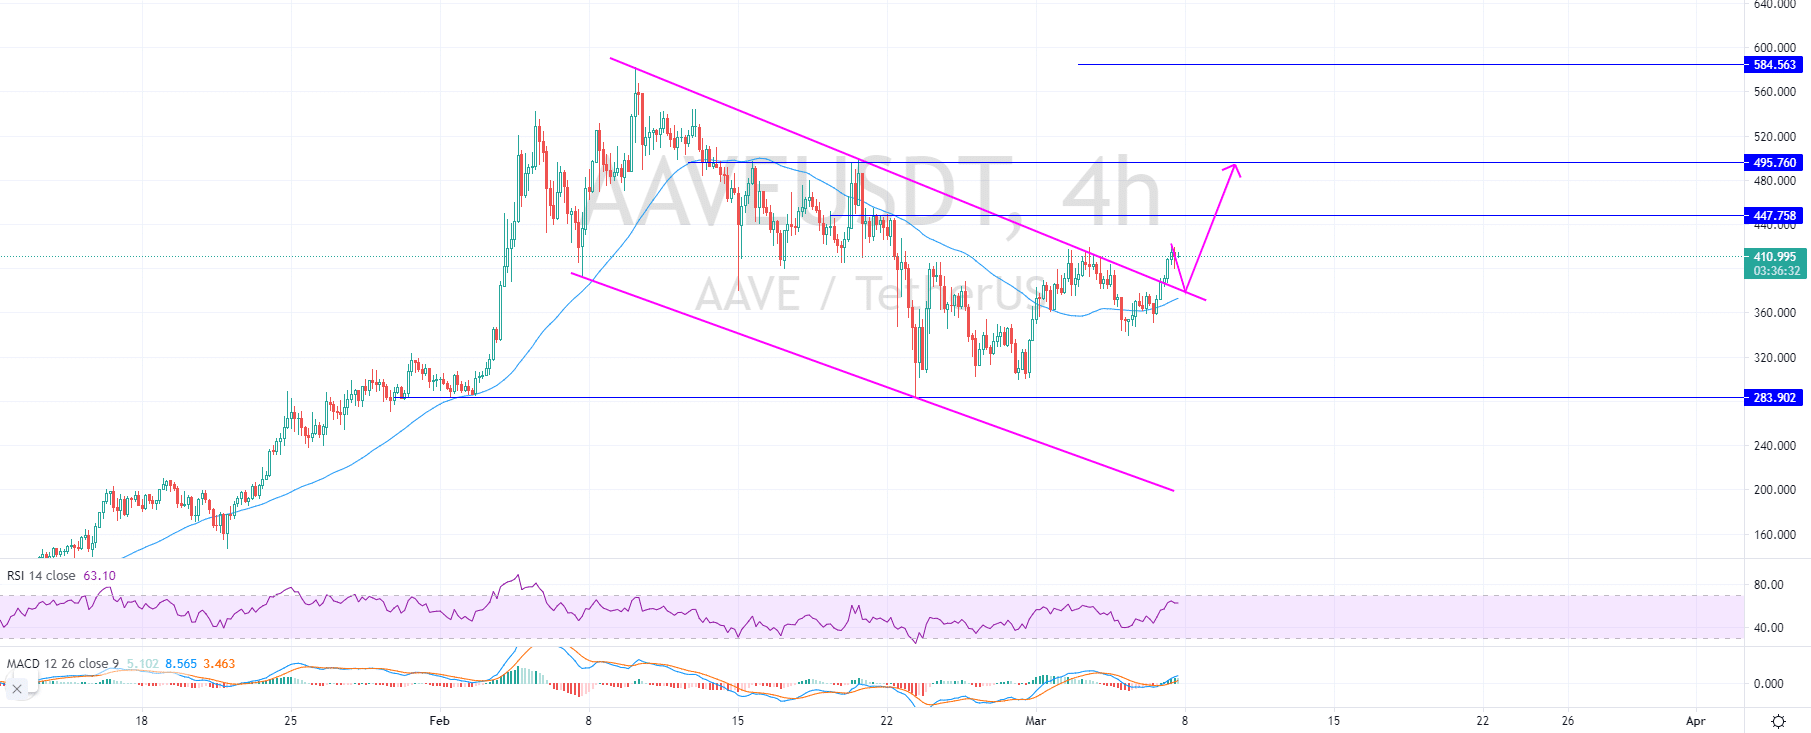This screenshot has width=1811, height=733.
Task: Click the Apr label on time axis
Action: click(x=1695, y=721)
